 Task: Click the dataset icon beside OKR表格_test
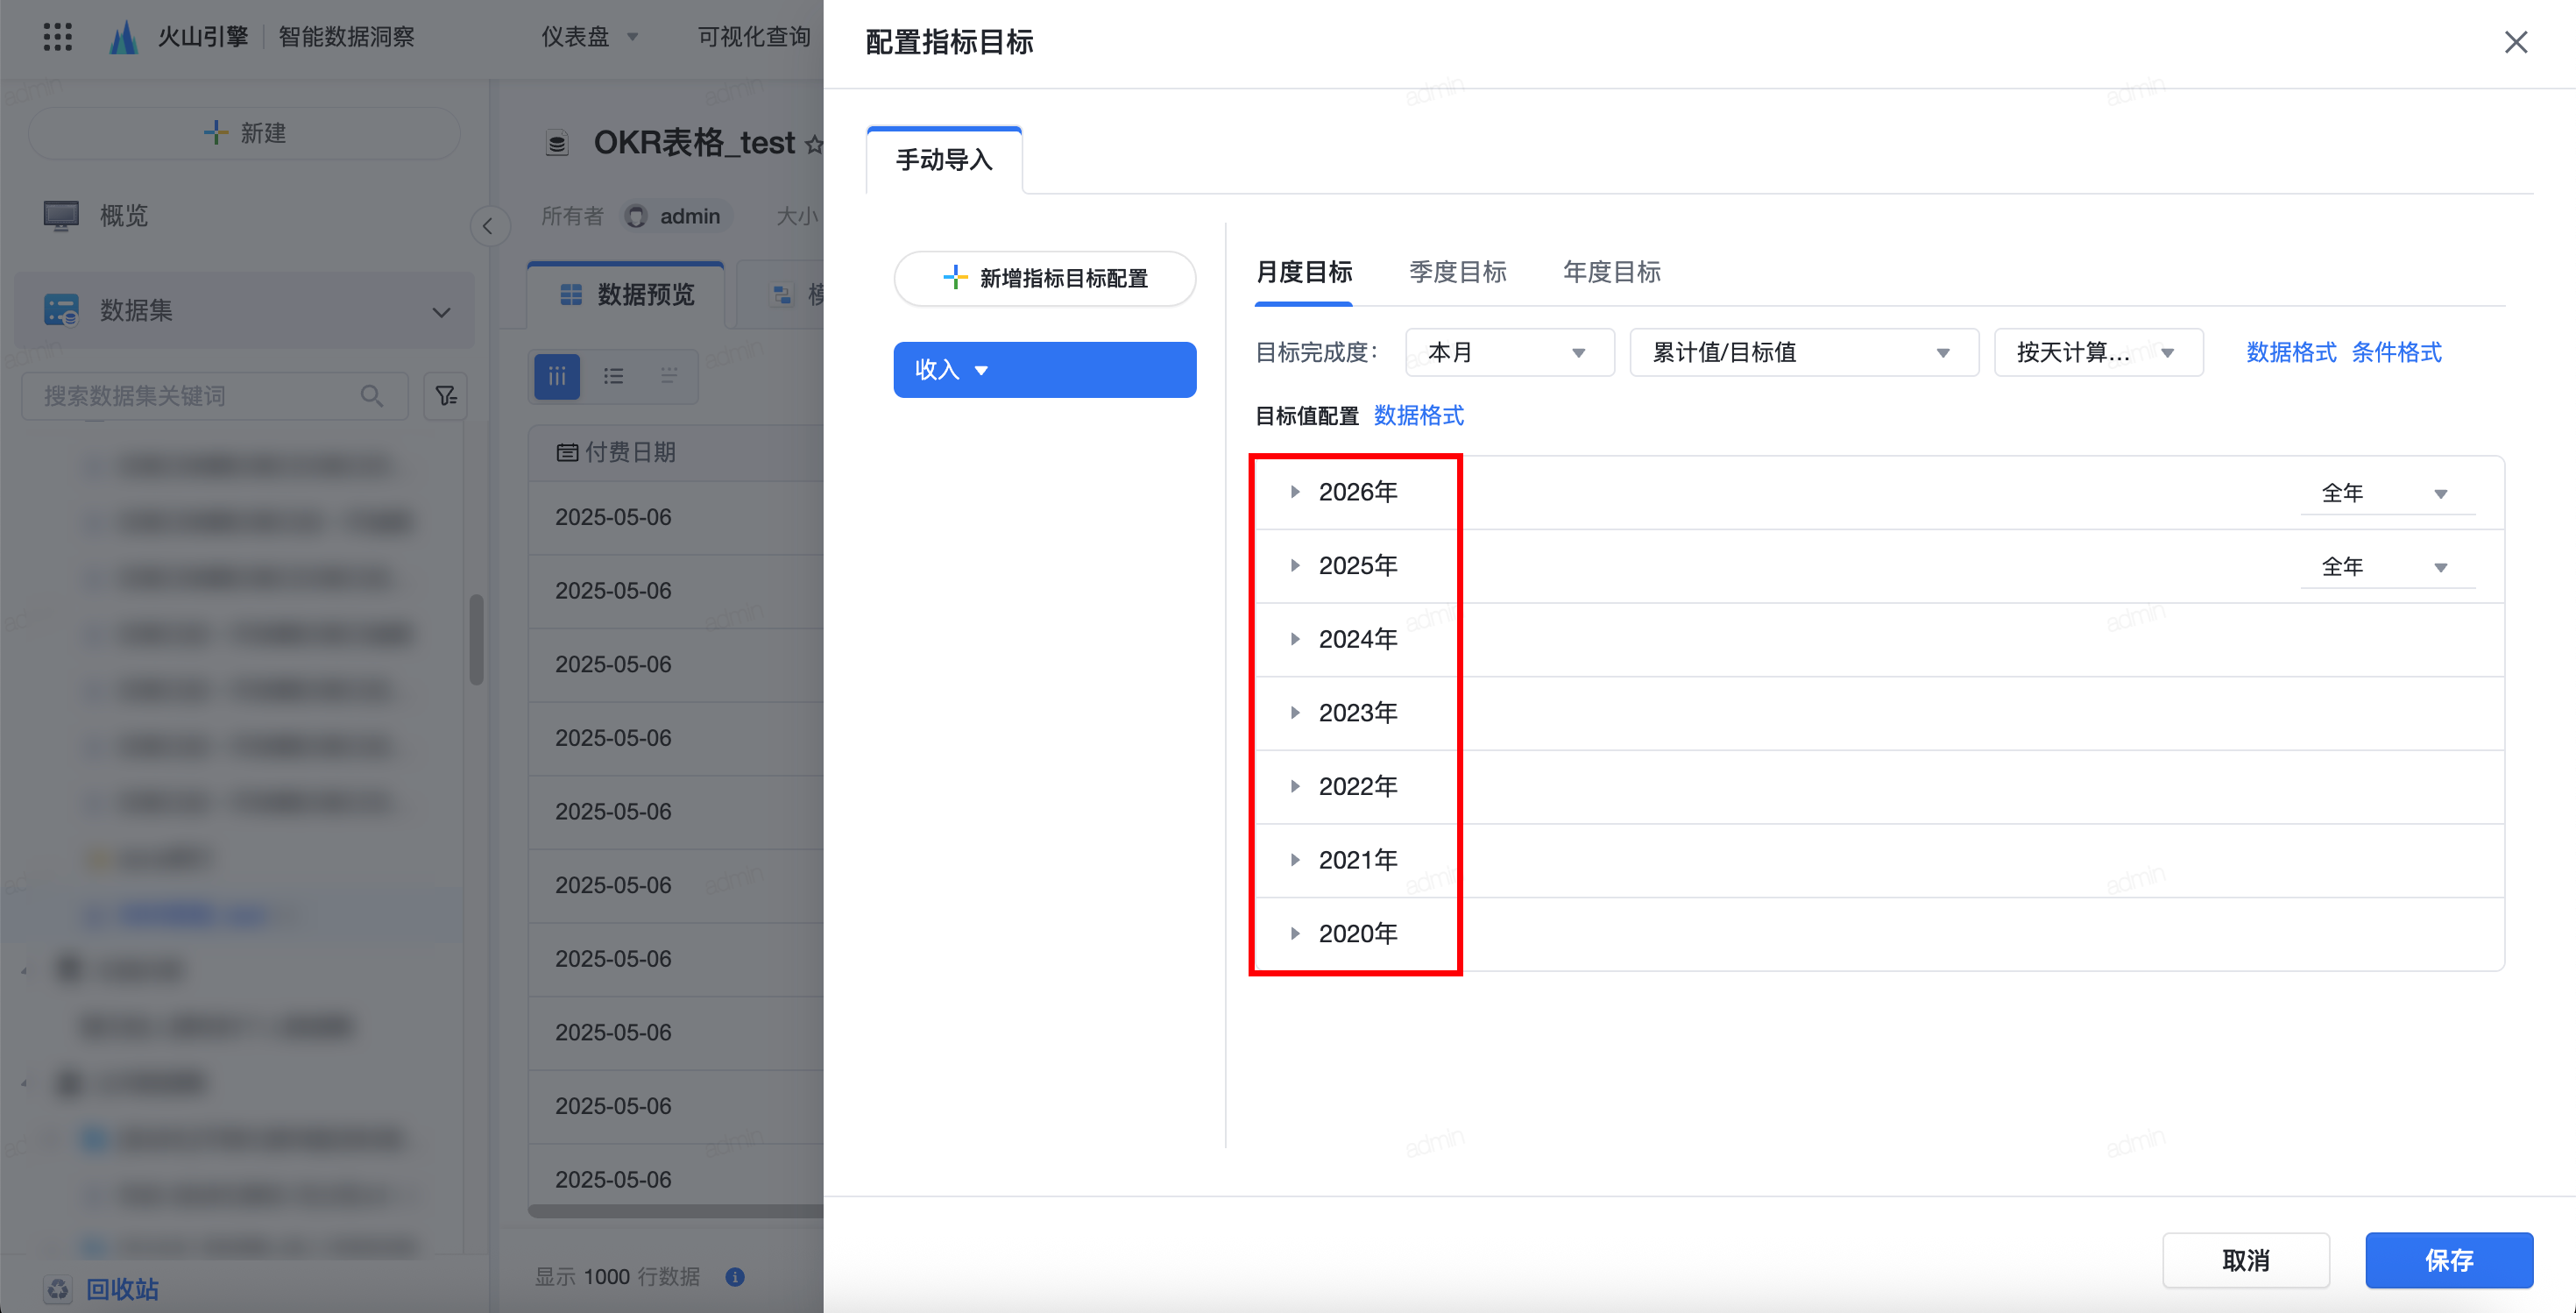(x=557, y=144)
